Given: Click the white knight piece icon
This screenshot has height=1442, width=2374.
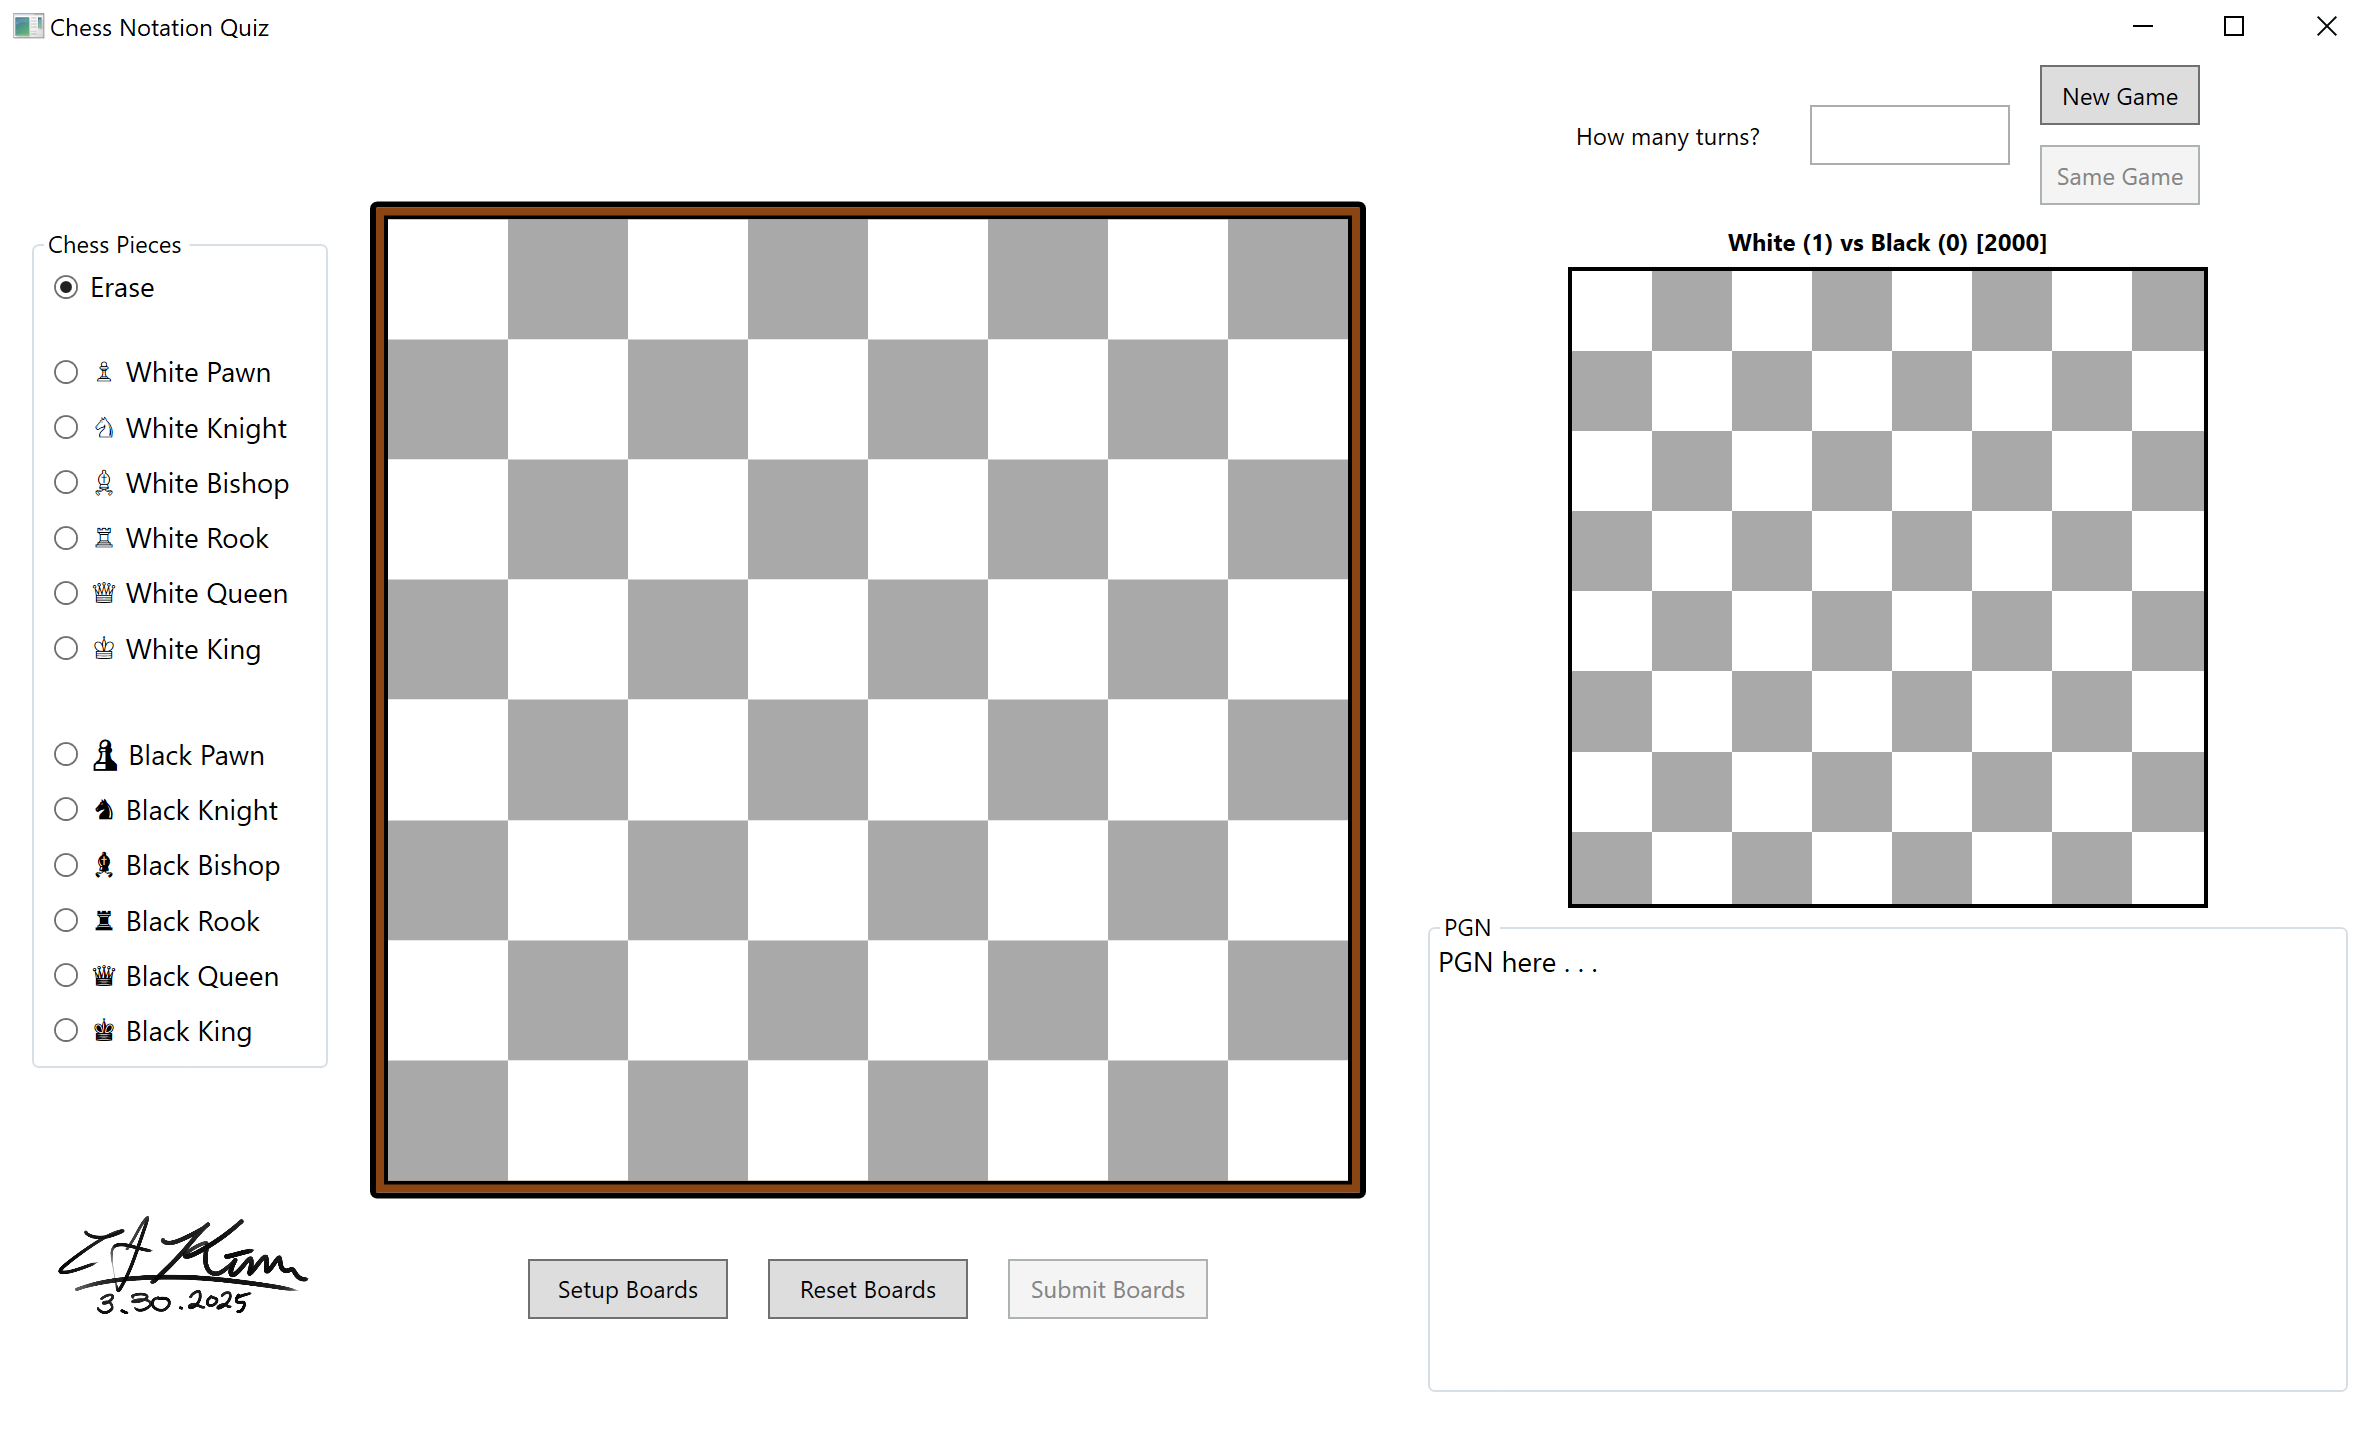Looking at the screenshot, I should tap(104, 428).
